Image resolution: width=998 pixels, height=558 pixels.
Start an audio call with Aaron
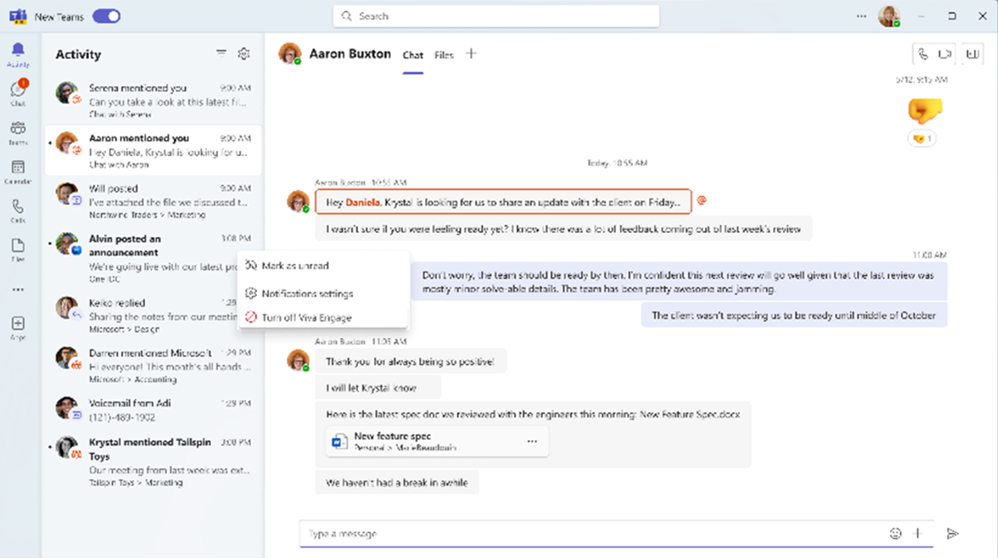(923, 55)
